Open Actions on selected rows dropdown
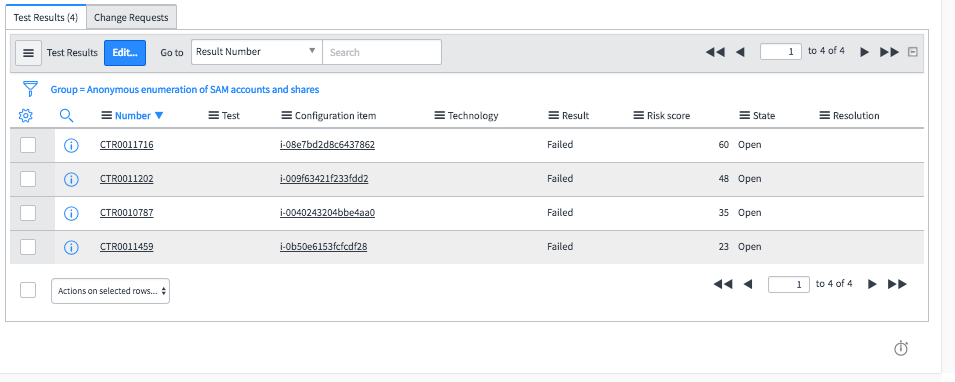Image resolution: width=955 pixels, height=382 pixels. (x=110, y=291)
